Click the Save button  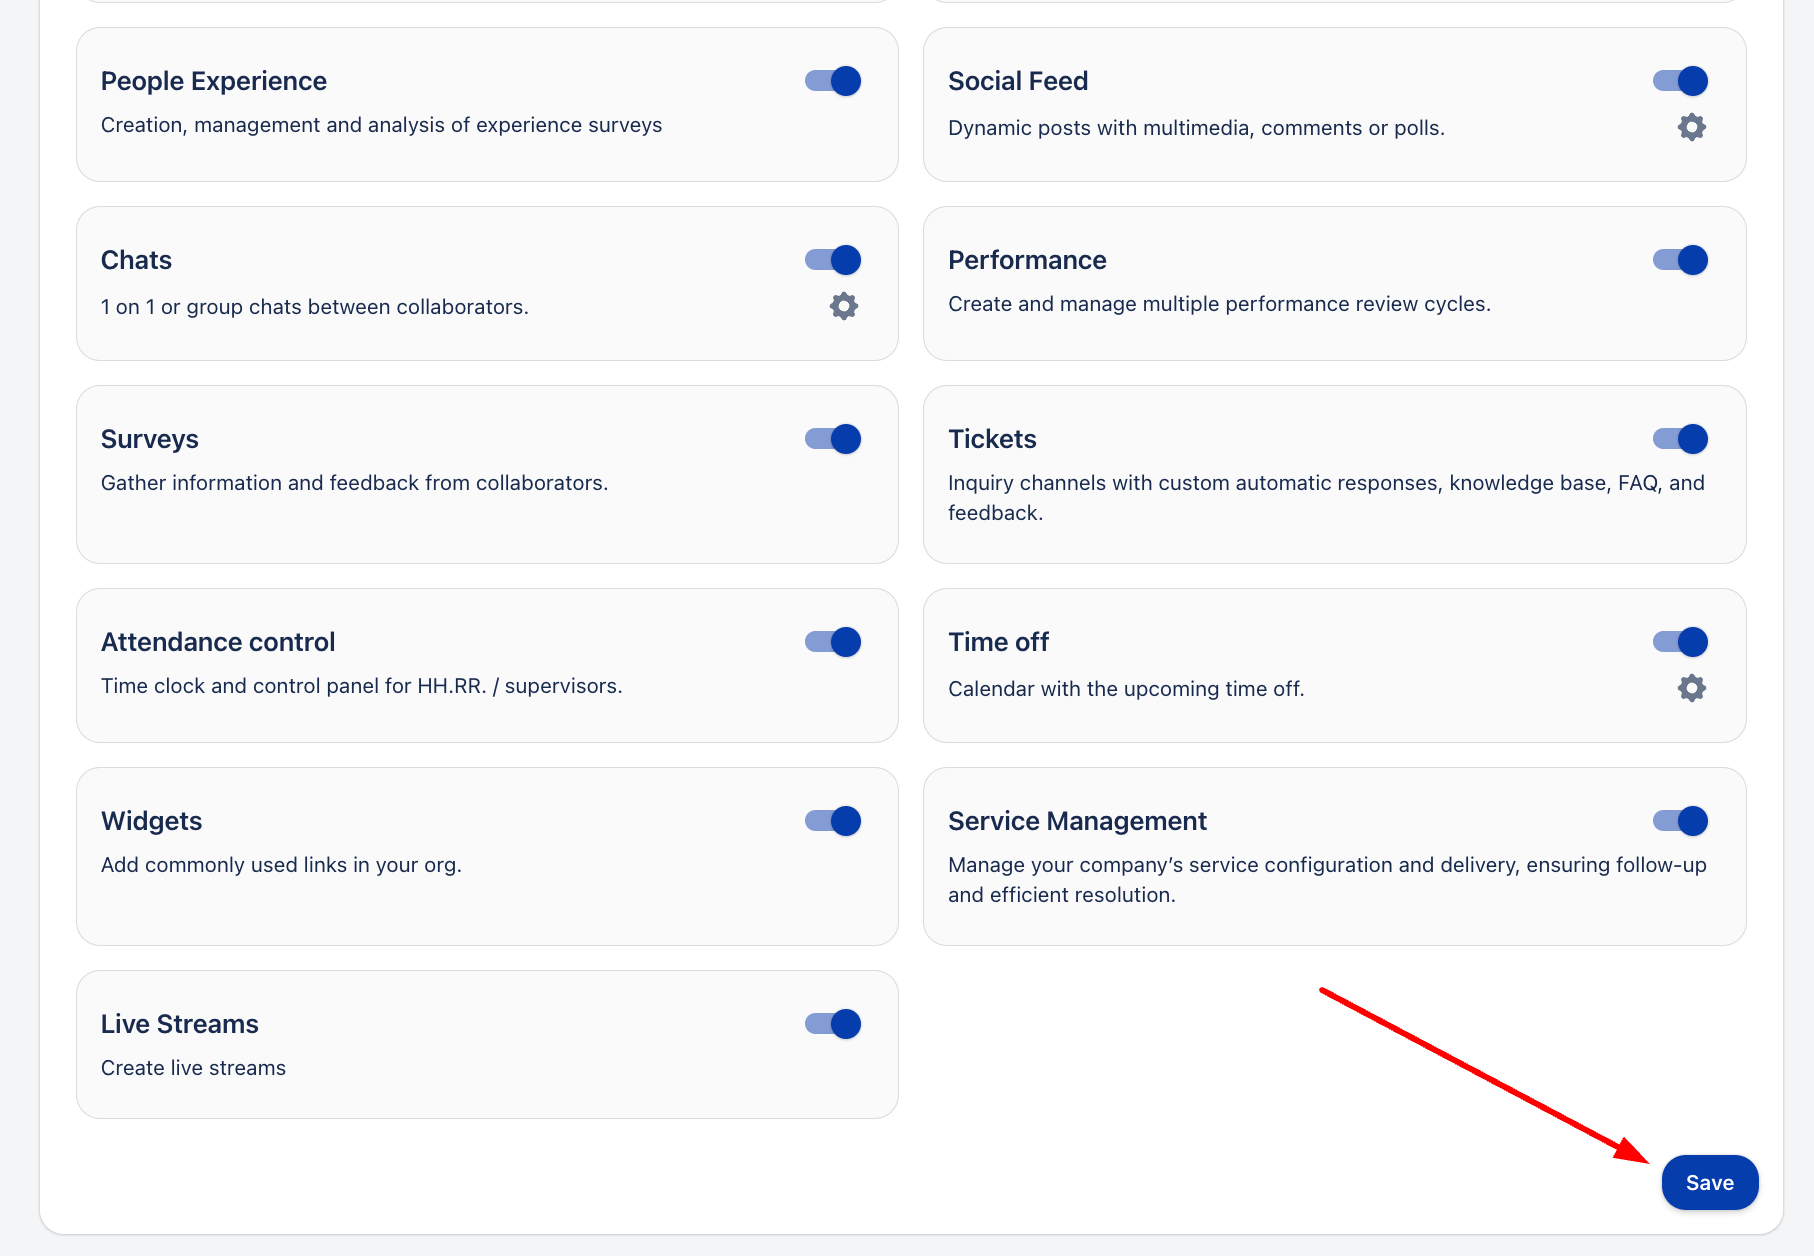tap(1709, 1182)
